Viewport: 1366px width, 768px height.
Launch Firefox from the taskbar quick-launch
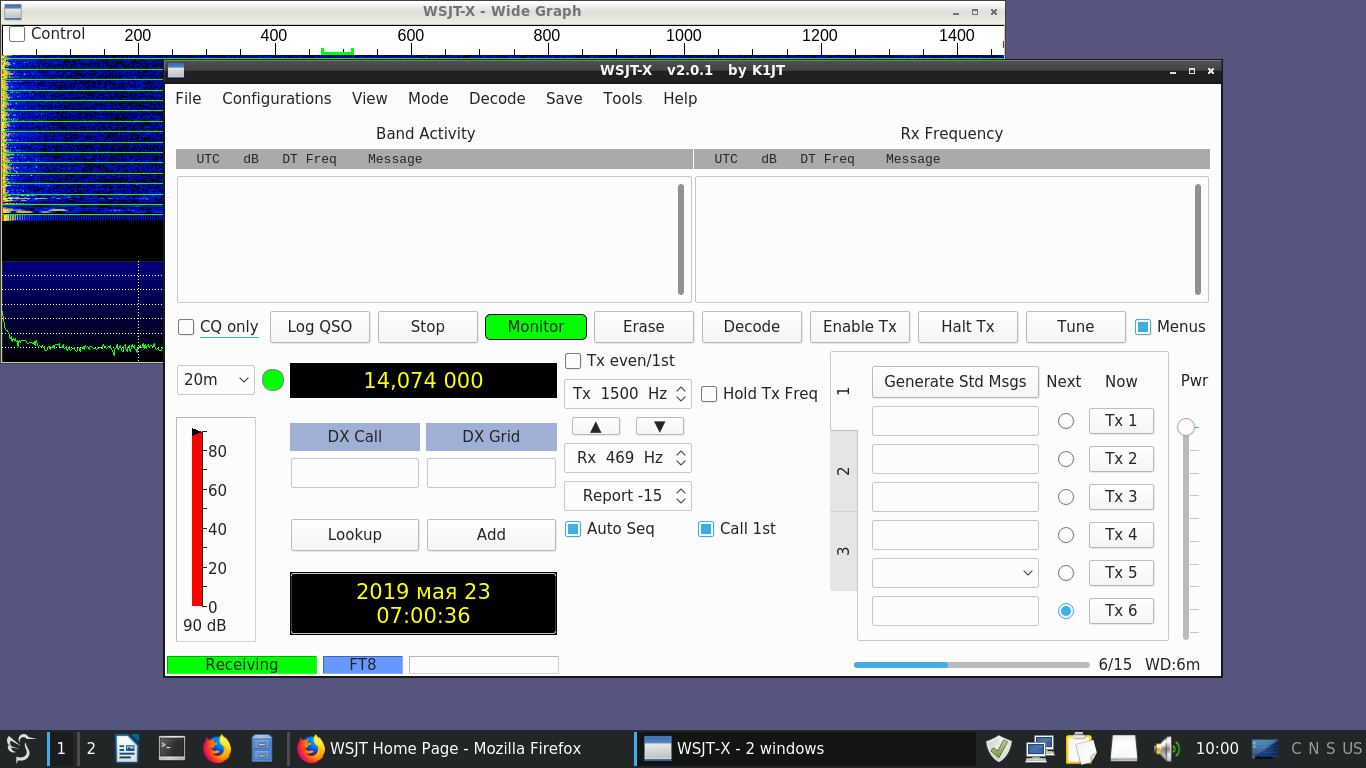point(217,748)
